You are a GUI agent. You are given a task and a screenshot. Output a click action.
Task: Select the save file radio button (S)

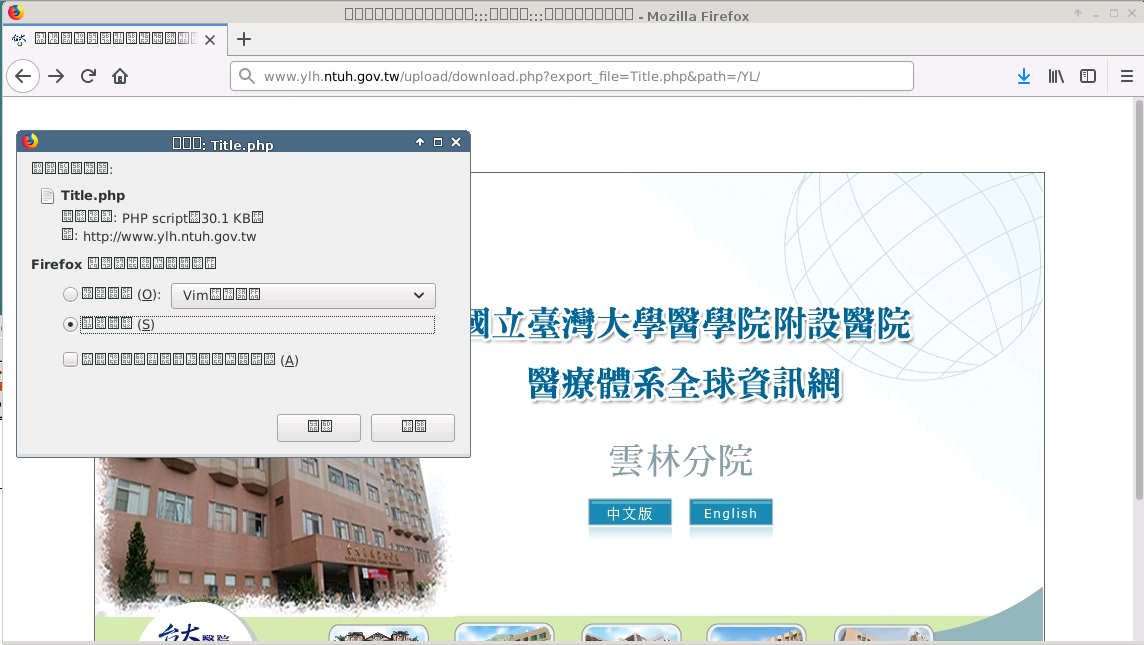[70, 324]
